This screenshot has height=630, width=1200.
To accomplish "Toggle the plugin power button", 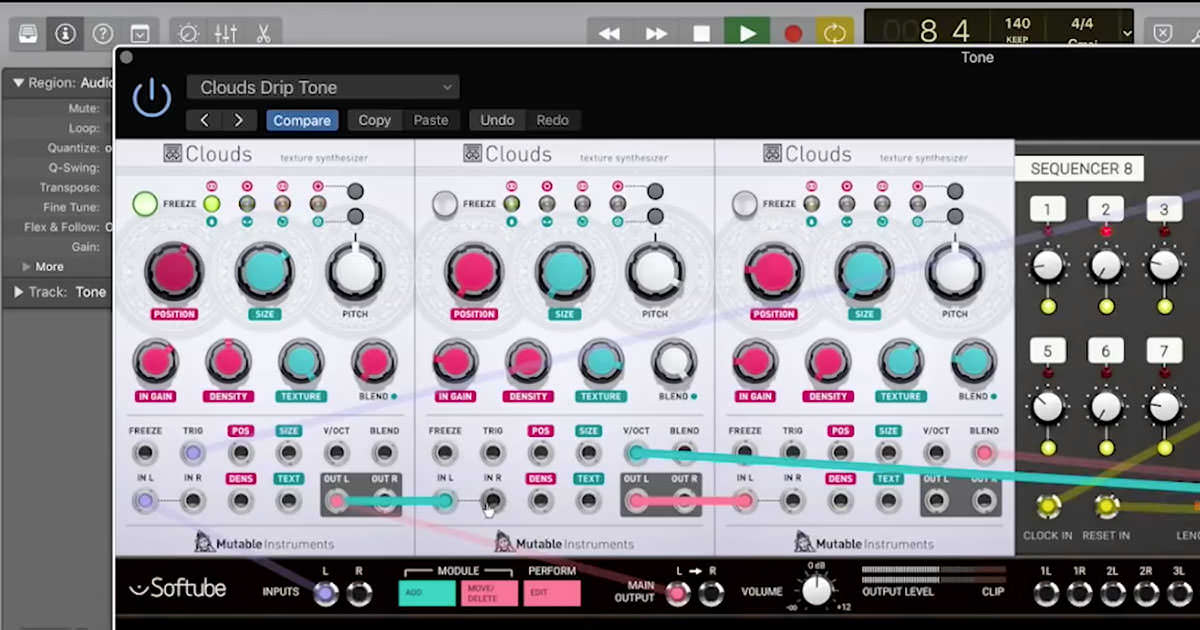I will 152,98.
